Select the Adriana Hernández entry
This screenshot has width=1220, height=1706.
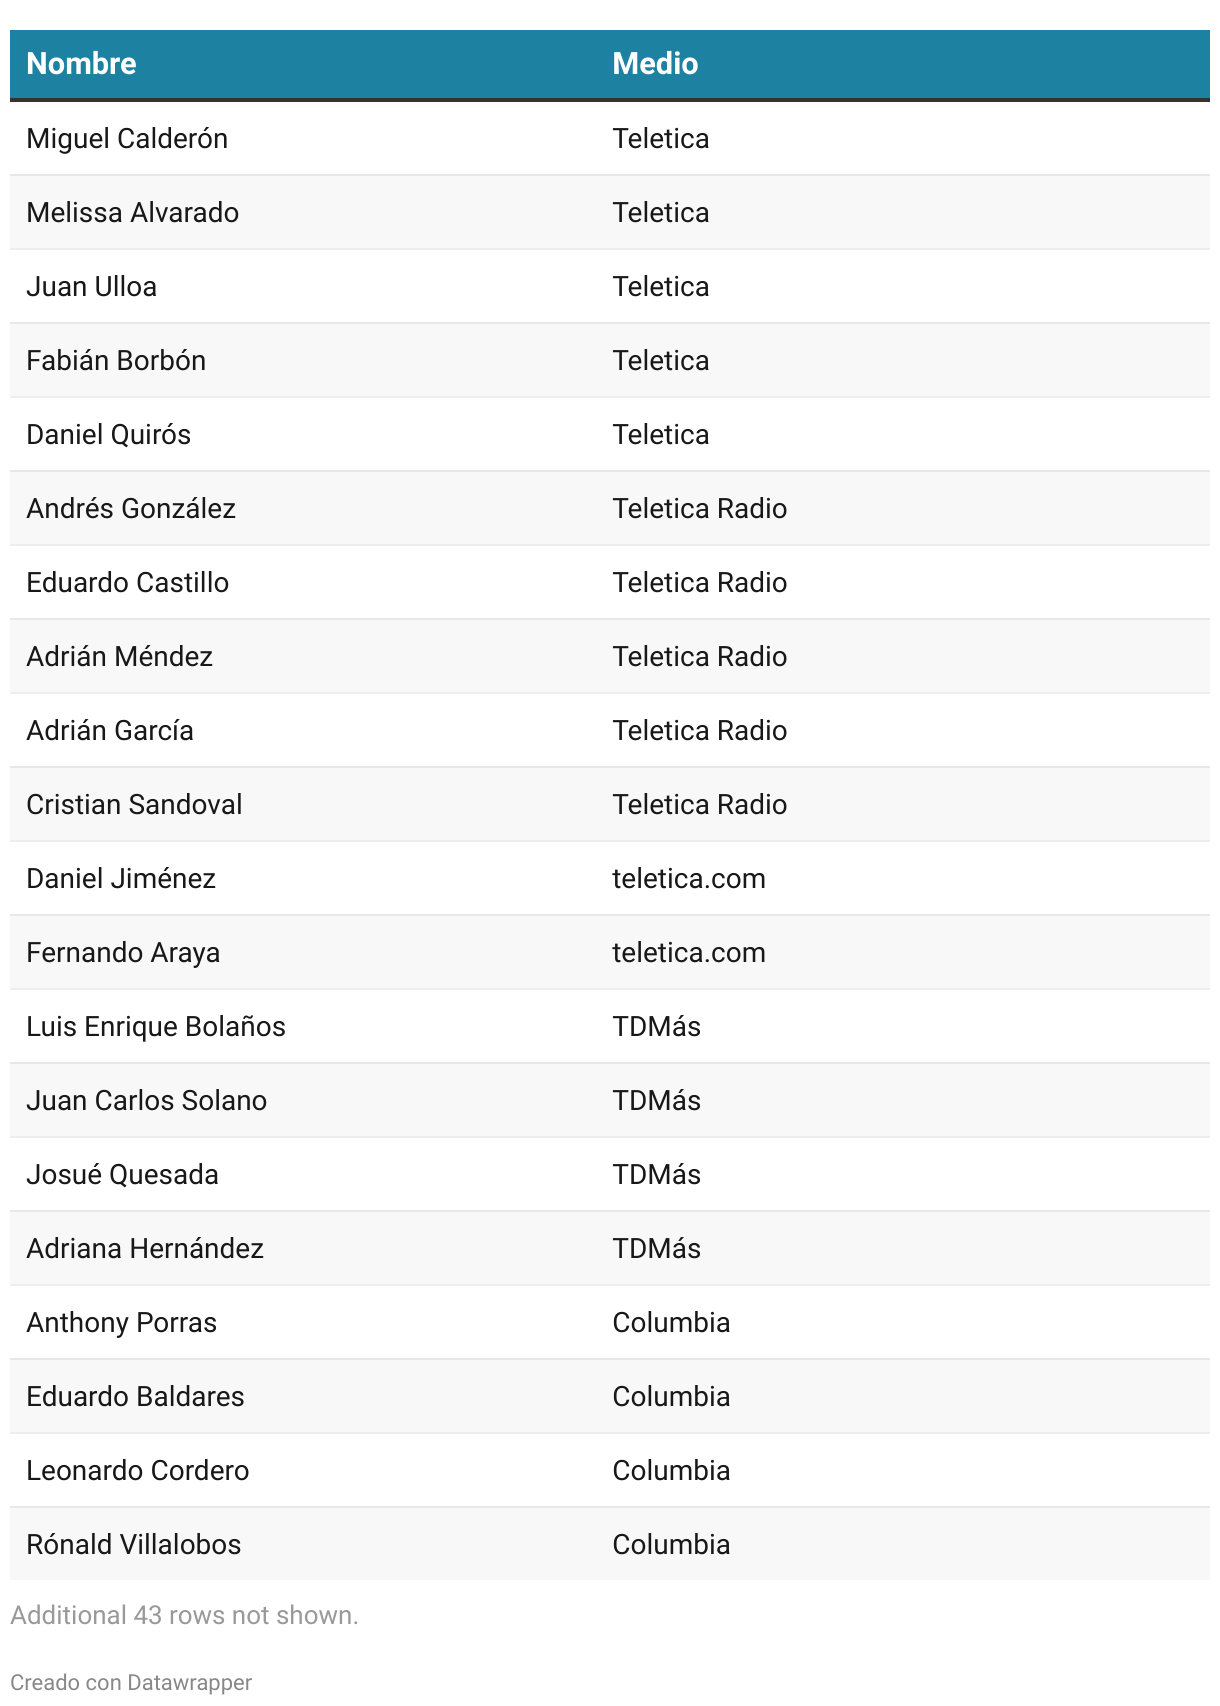click(x=145, y=1248)
